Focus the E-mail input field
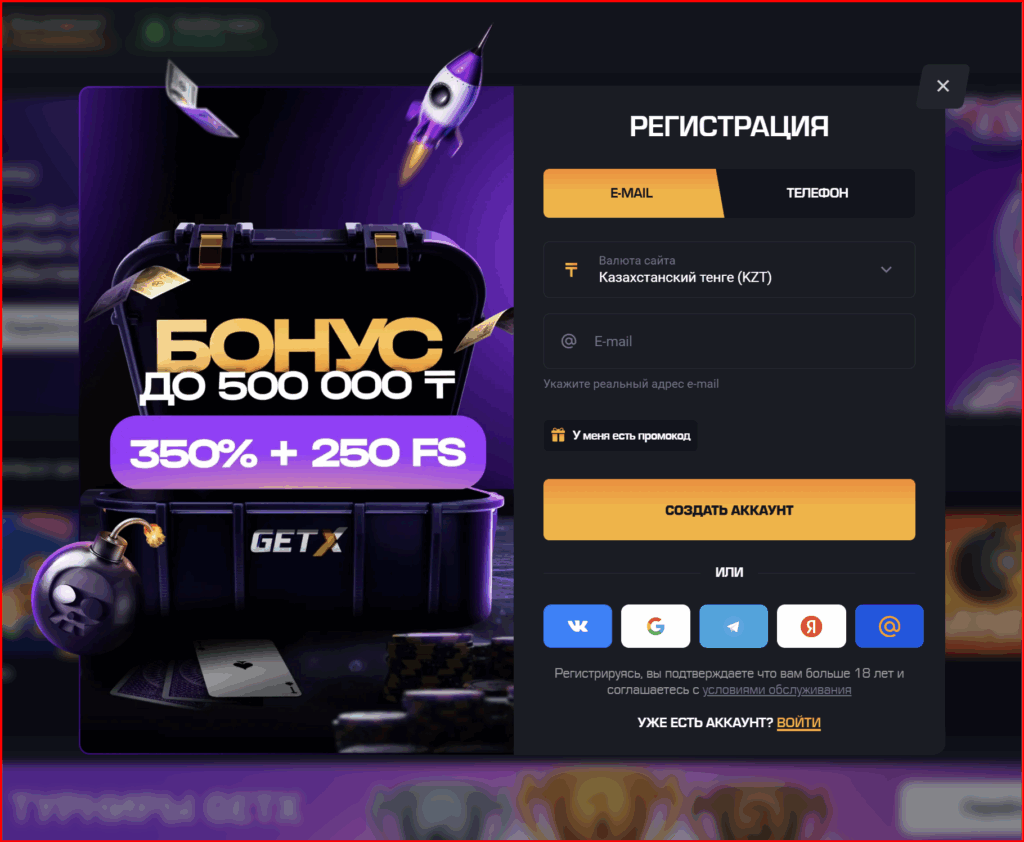The height and width of the screenshot is (842, 1024). (729, 341)
